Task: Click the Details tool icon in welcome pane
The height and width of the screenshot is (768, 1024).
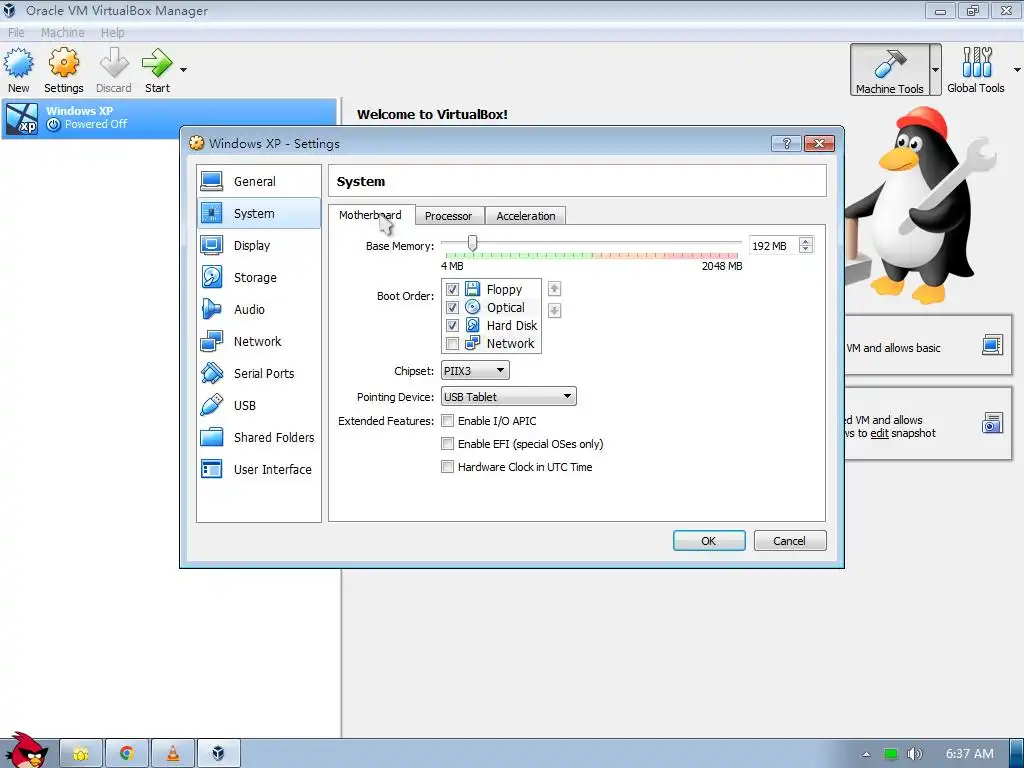Action: point(992,345)
